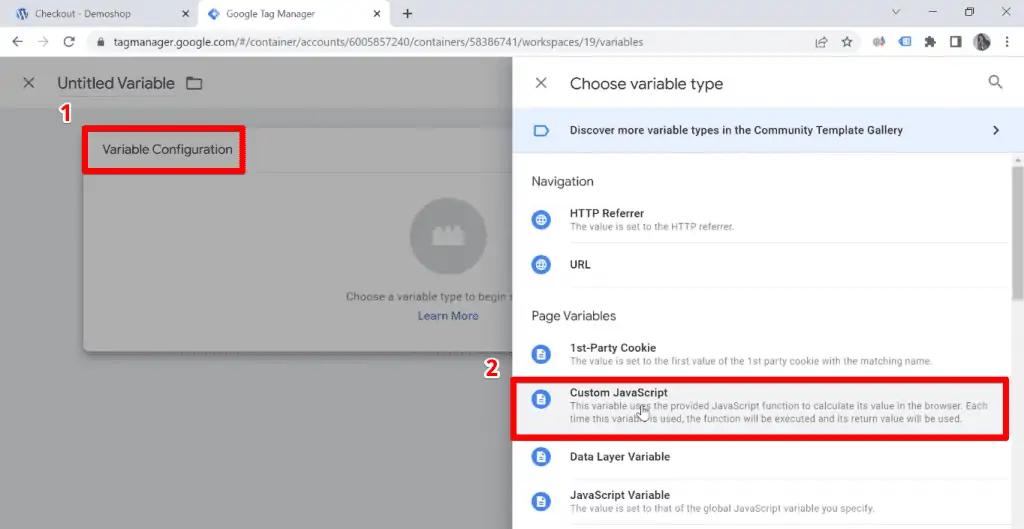Open a new browser tab
The width and height of the screenshot is (1024, 529).
click(x=408, y=14)
